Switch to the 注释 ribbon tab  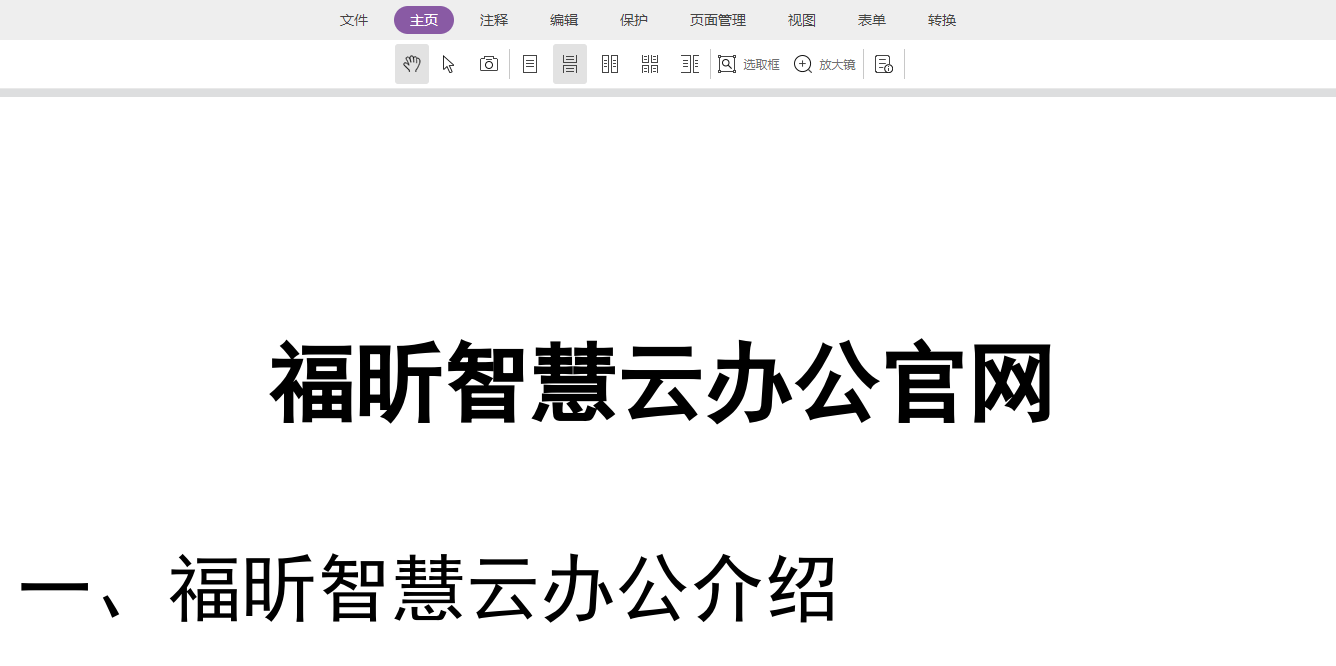(x=493, y=20)
